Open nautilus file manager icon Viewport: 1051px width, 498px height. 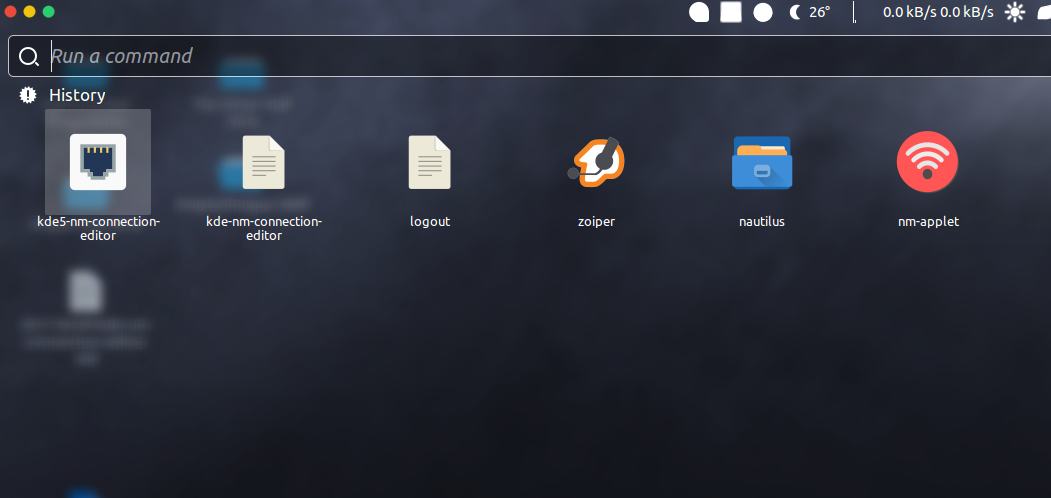tap(762, 162)
